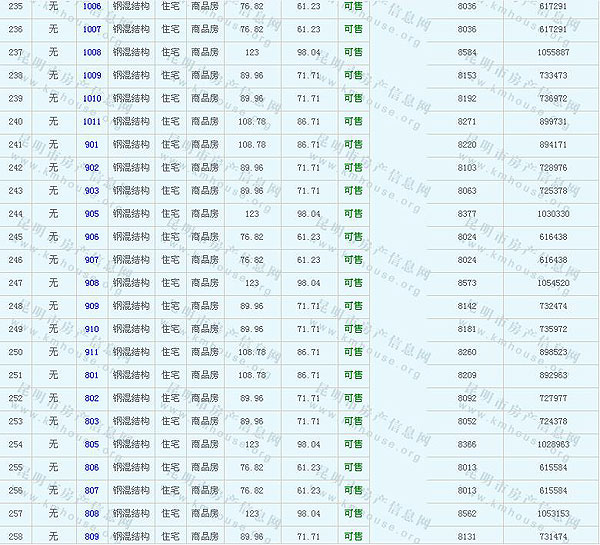The width and height of the screenshot is (600, 545).
Task: Click room 801 link
Action: tap(92, 375)
